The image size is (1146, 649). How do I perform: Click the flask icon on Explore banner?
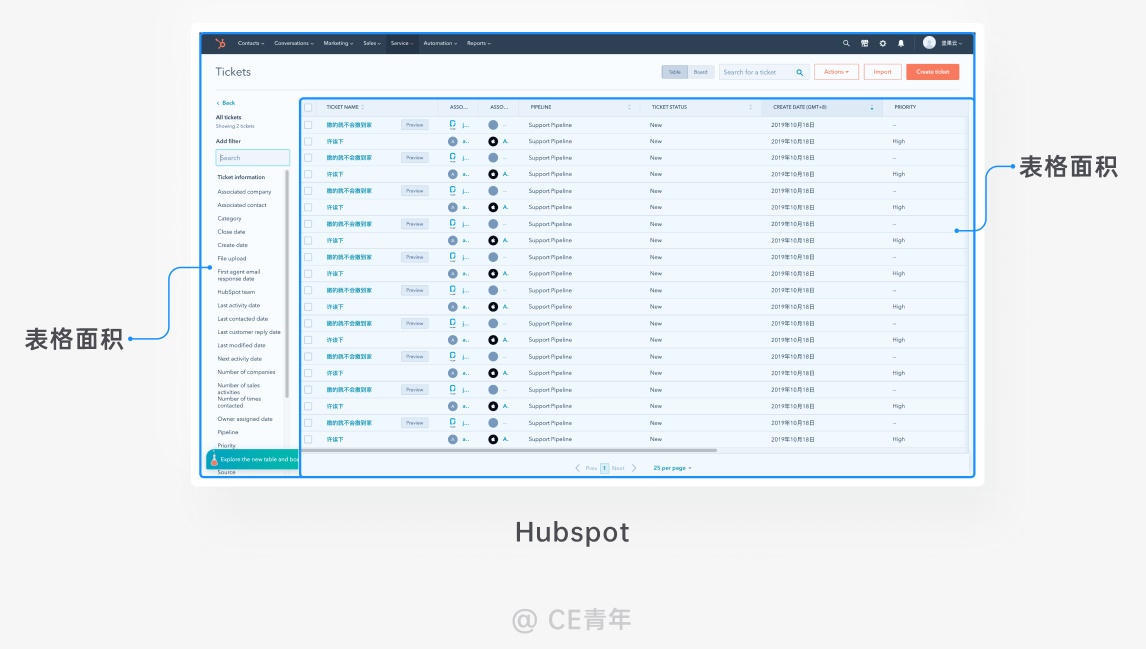[214, 459]
